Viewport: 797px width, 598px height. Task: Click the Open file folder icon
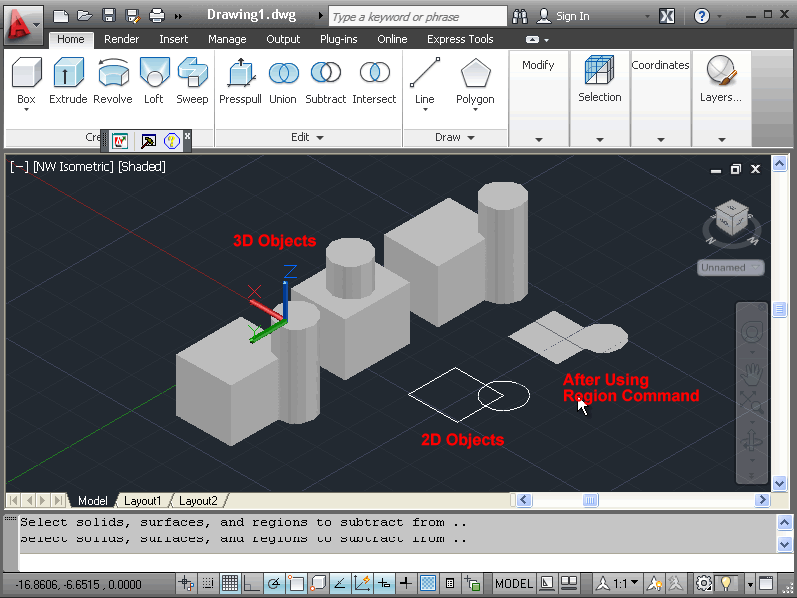[x=84, y=16]
